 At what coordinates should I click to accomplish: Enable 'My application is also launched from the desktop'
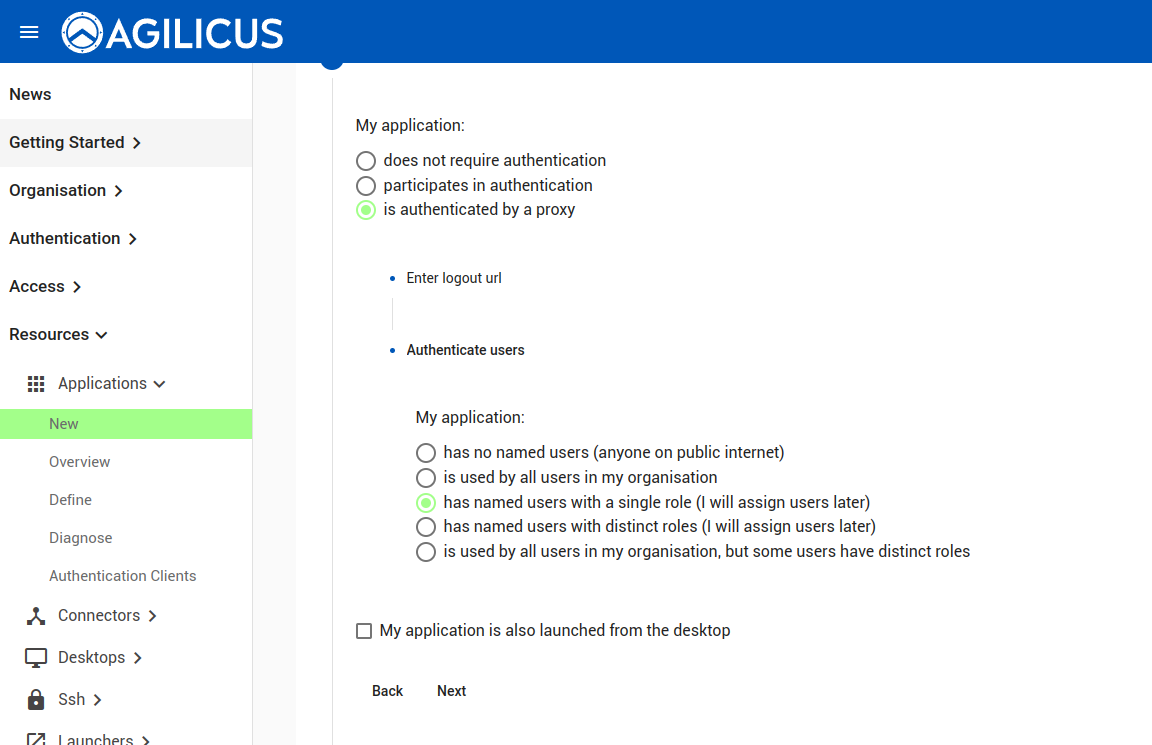364,631
